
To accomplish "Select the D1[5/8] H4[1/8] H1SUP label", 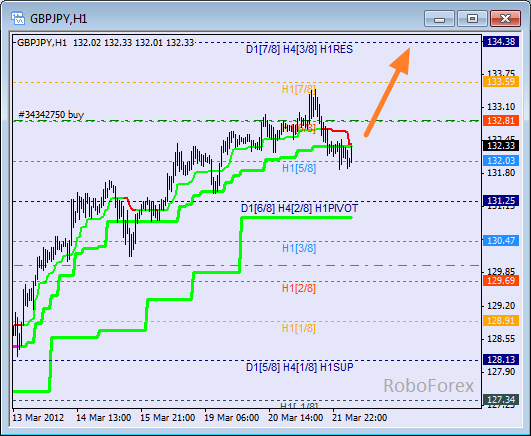I will tap(300, 367).
